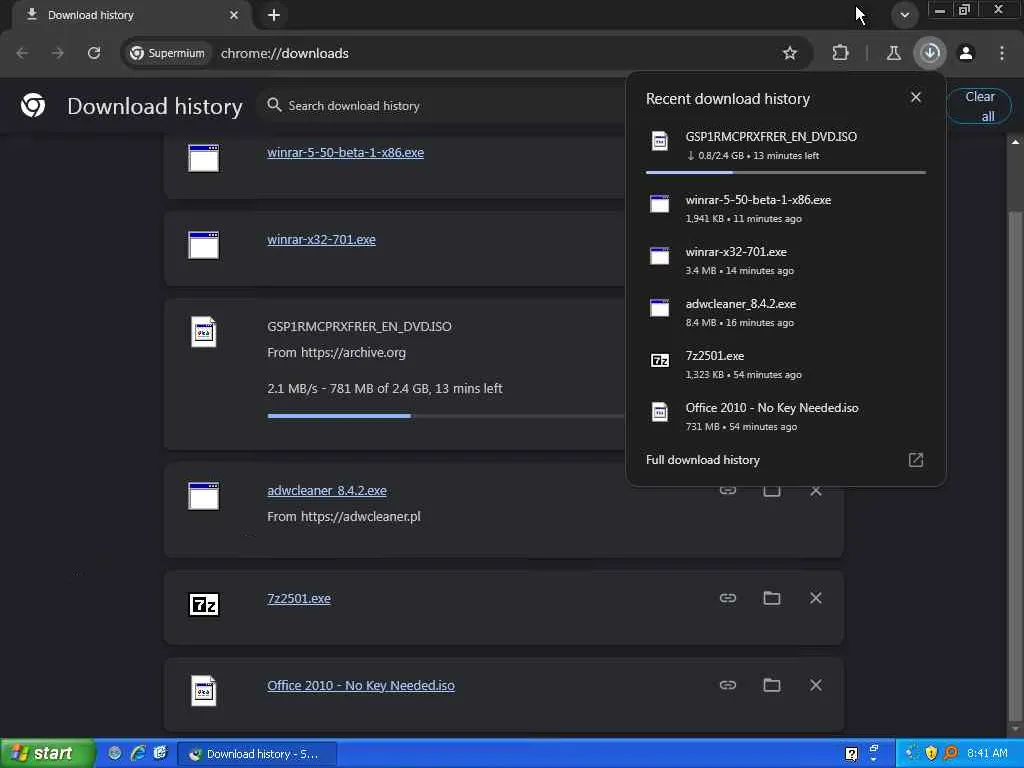Open the 7z2501.exe link in list
The height and width of the screenshot is (768, 1024).
[298, 598]
